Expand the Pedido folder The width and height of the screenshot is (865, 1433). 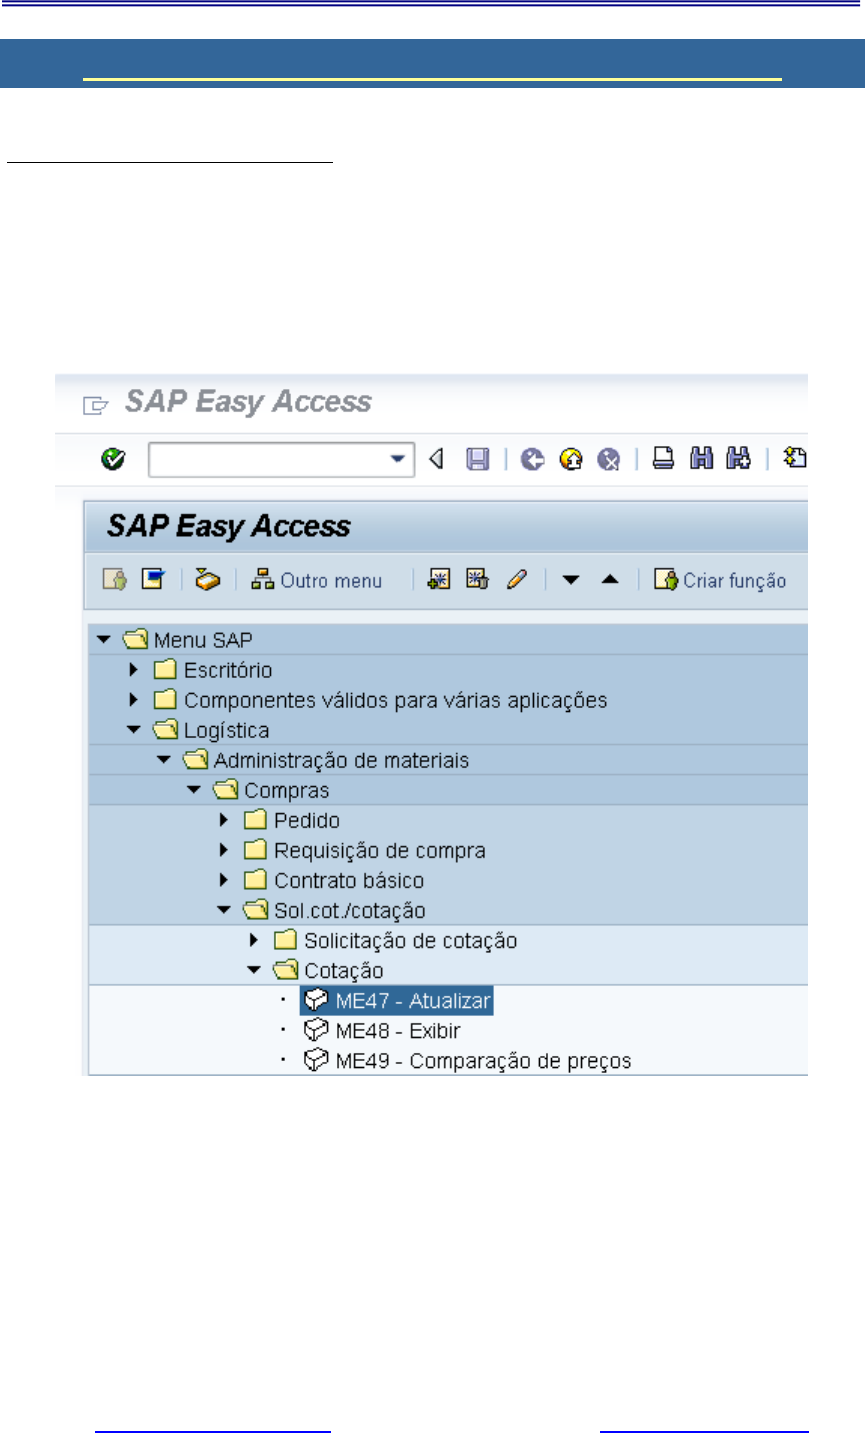(x=224, y=820)
